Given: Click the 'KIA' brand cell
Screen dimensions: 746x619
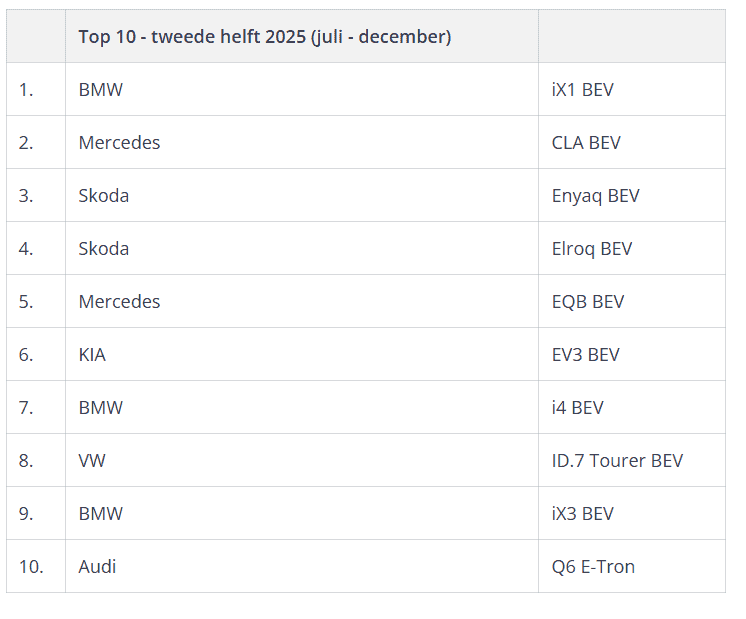Looking at the screenshot, I should click(92, 355).
